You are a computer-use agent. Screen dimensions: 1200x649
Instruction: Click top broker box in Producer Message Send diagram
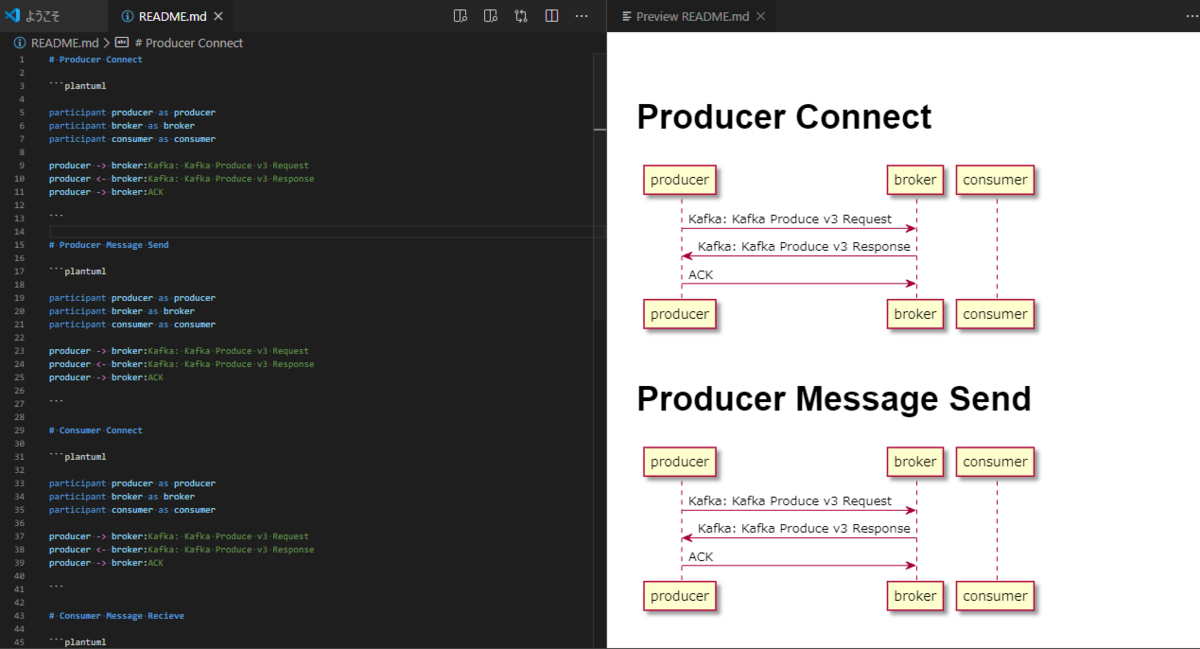tap(915, 462)
